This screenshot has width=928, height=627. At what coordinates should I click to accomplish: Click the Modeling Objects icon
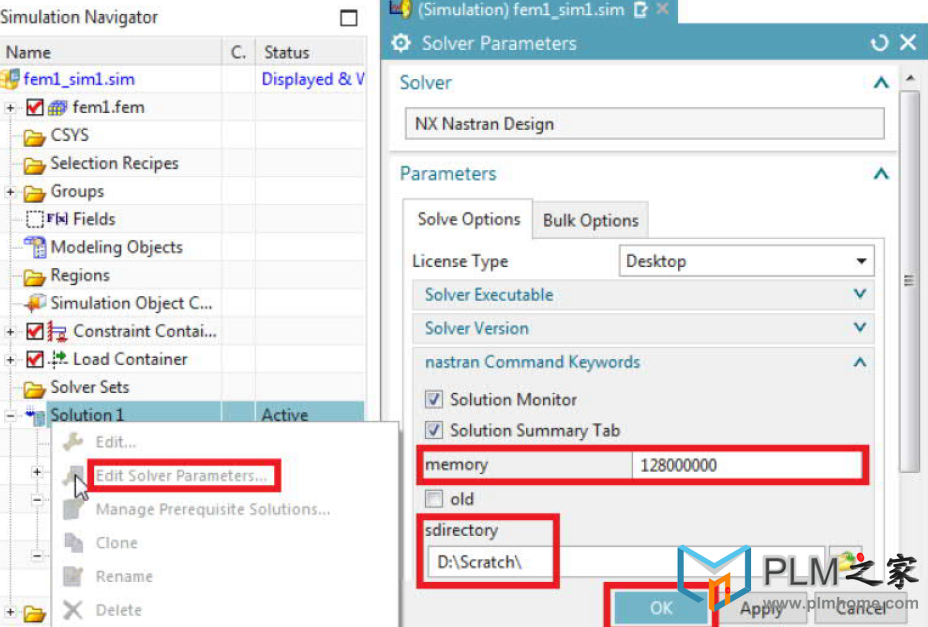tap(35, 247)
